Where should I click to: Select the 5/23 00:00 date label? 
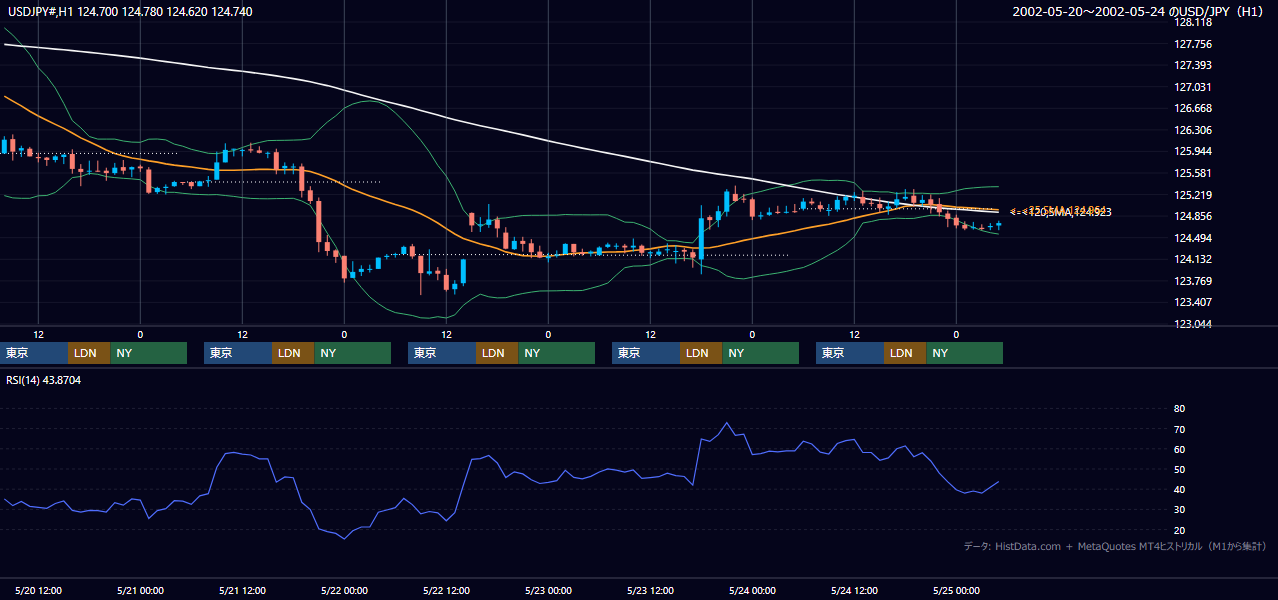coord(549,590)
